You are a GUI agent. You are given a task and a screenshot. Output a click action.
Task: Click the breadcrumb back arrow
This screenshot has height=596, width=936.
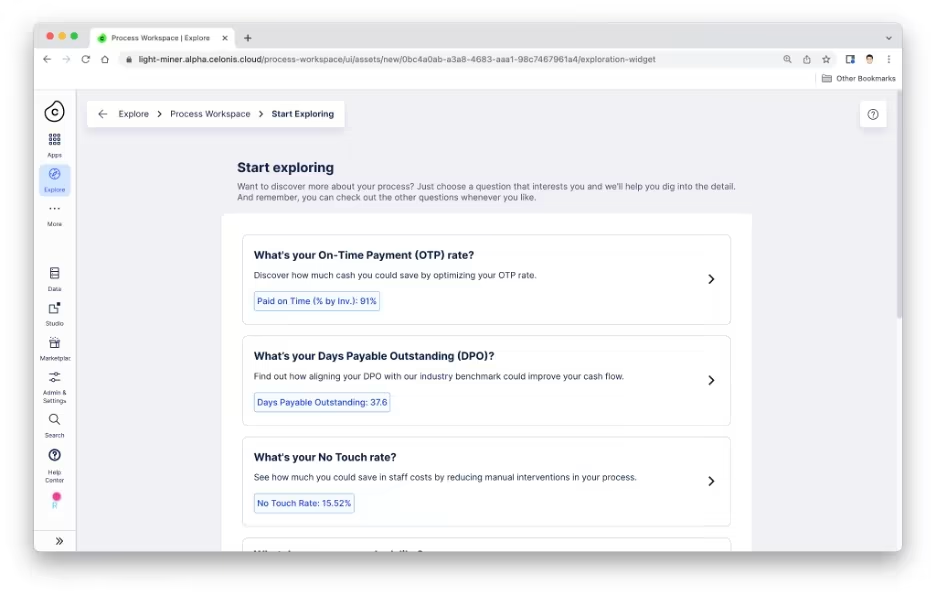103,114
